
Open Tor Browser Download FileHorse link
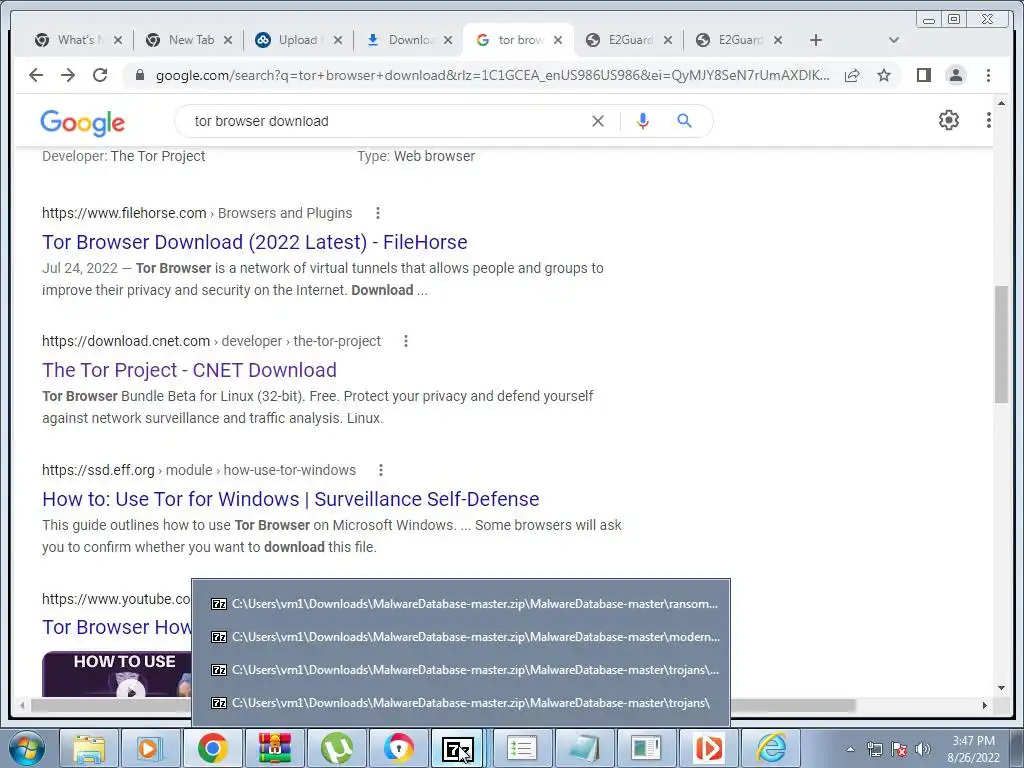[x=255, y=242]
